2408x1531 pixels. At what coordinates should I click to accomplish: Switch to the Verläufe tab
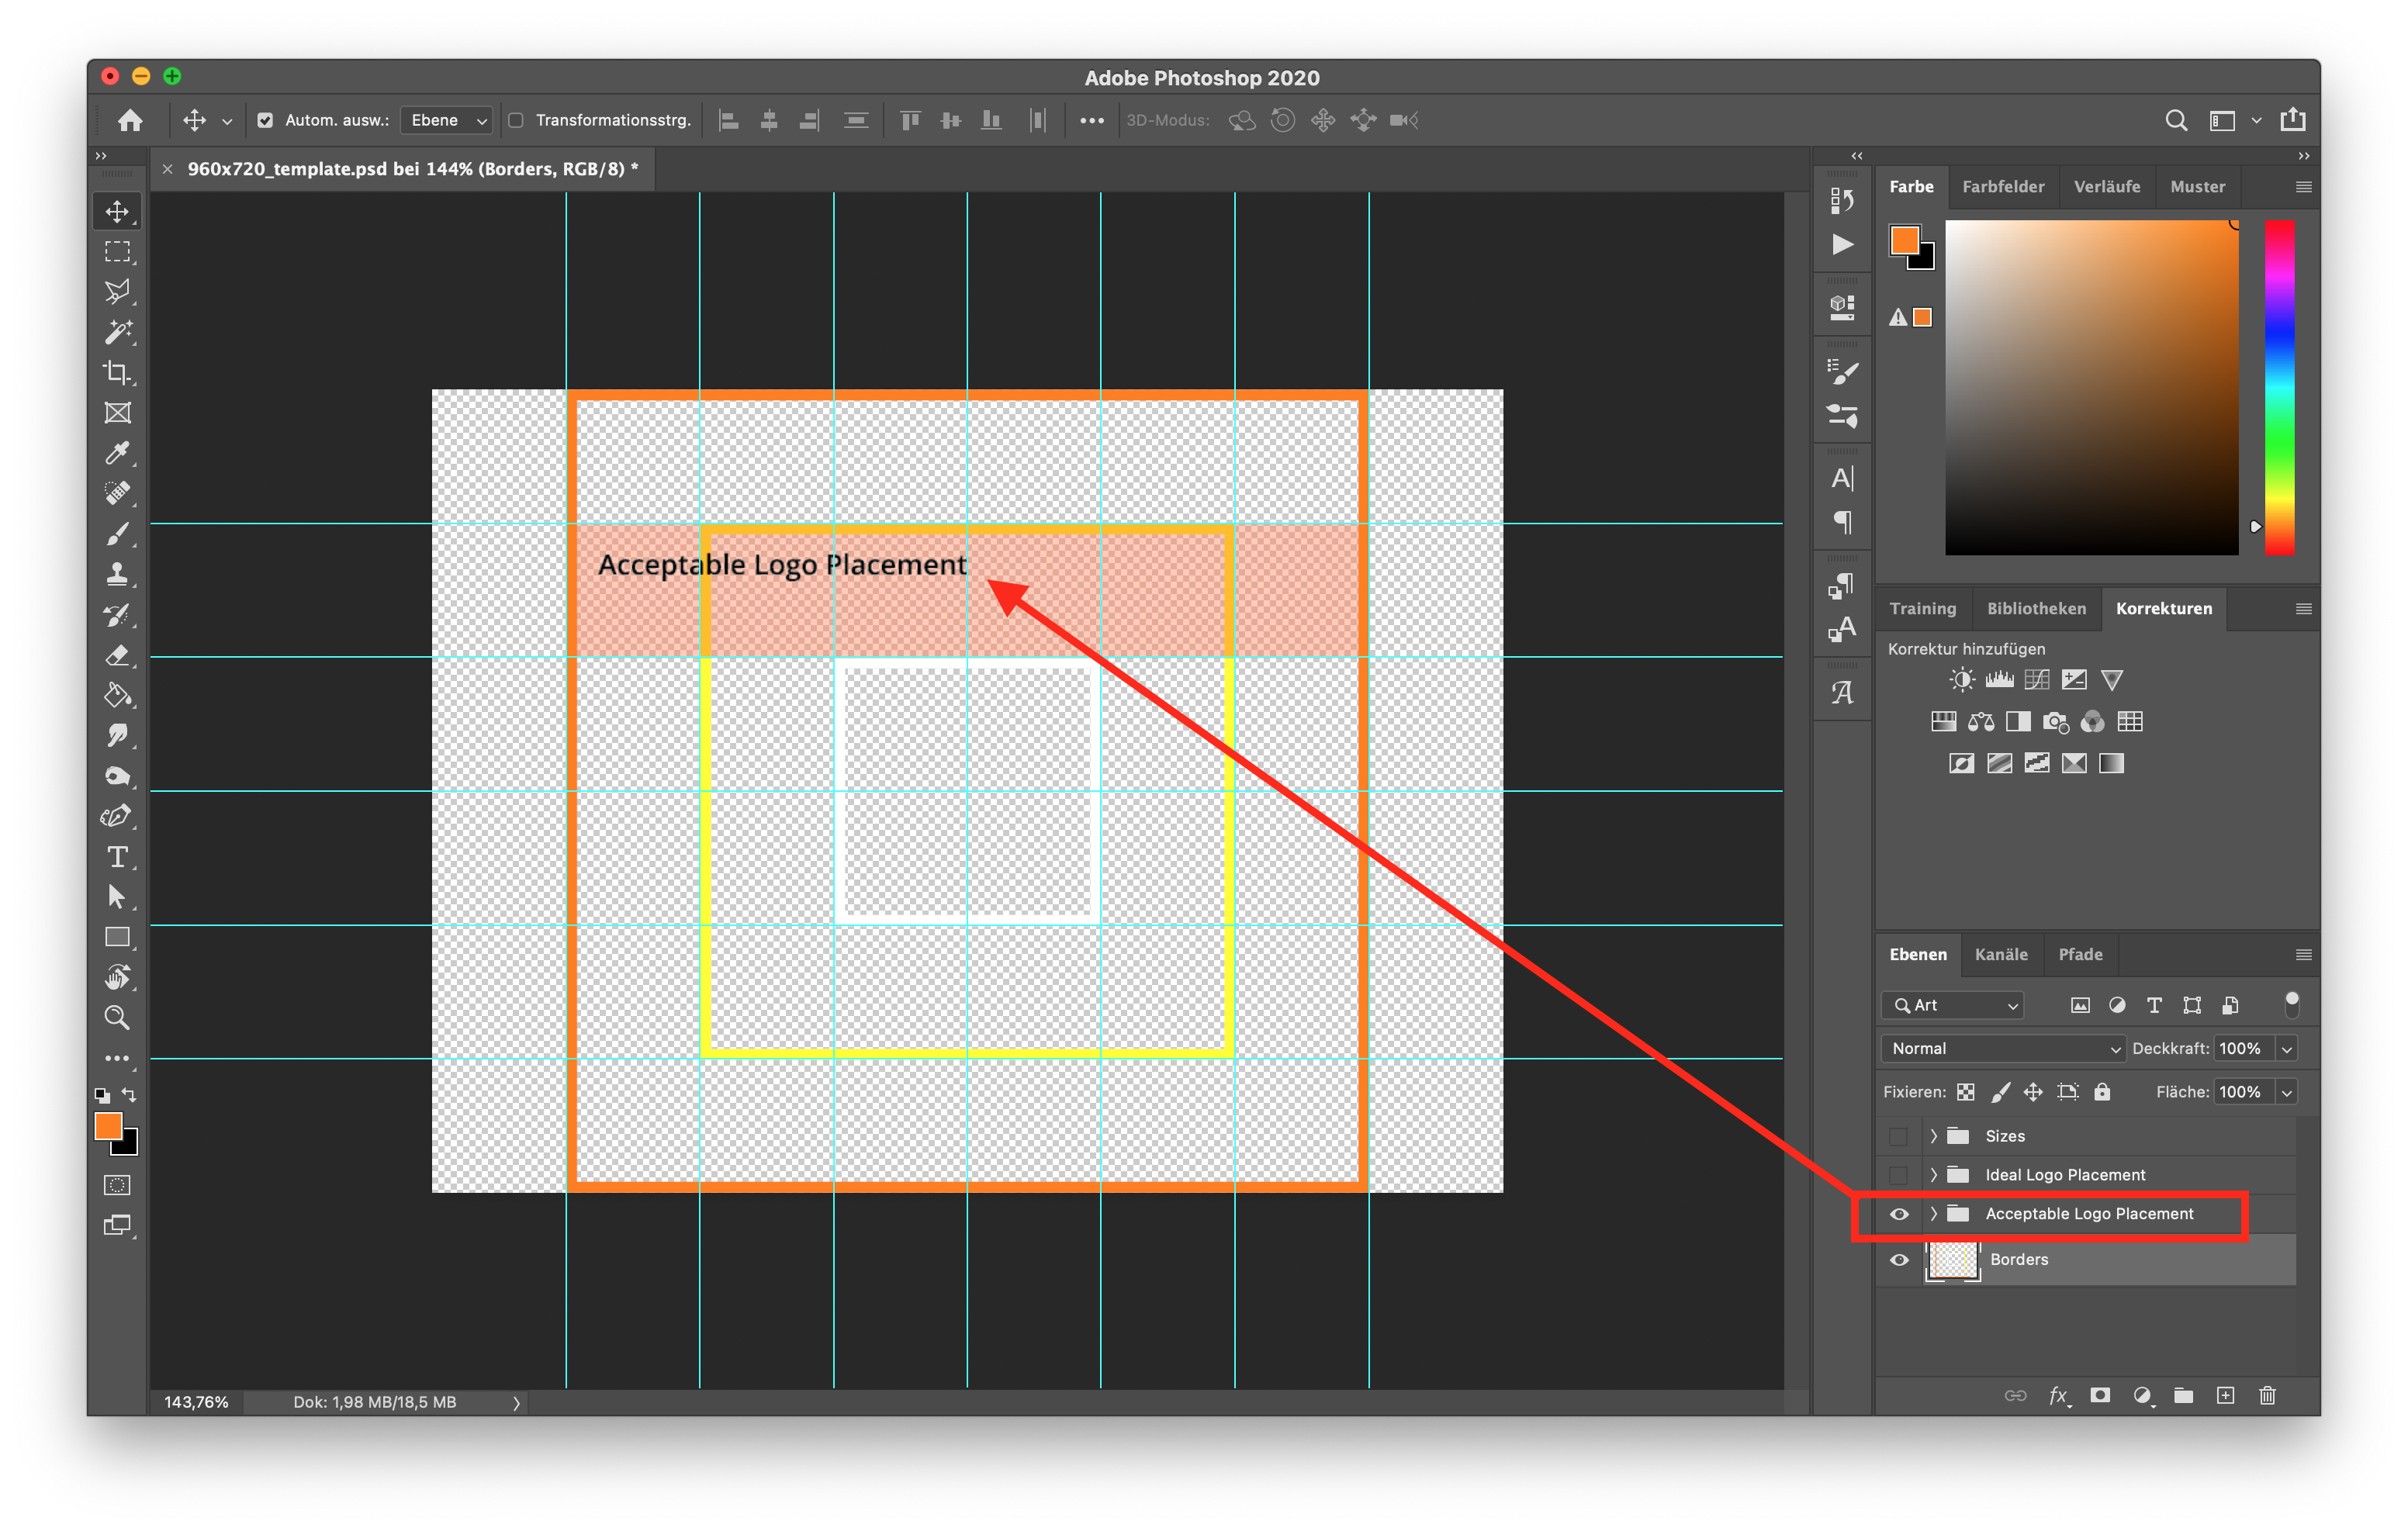(2107, 187)
